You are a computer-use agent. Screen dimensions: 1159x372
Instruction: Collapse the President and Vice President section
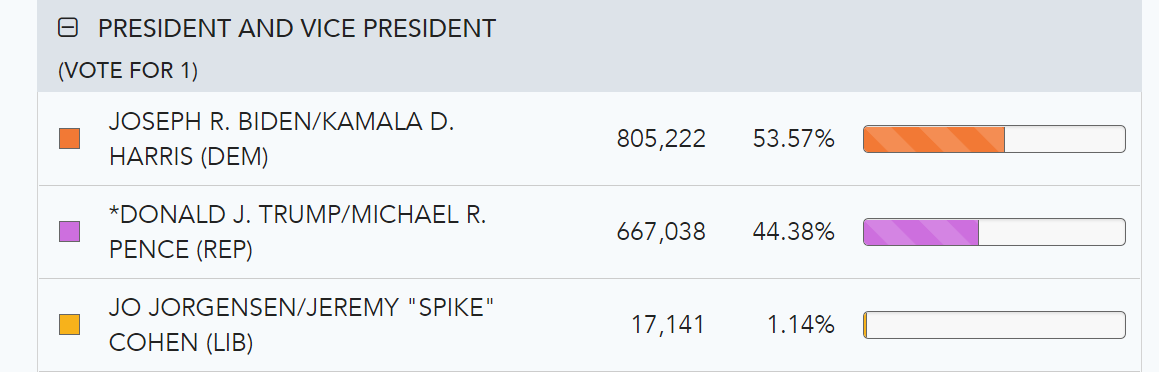(68, 29)
